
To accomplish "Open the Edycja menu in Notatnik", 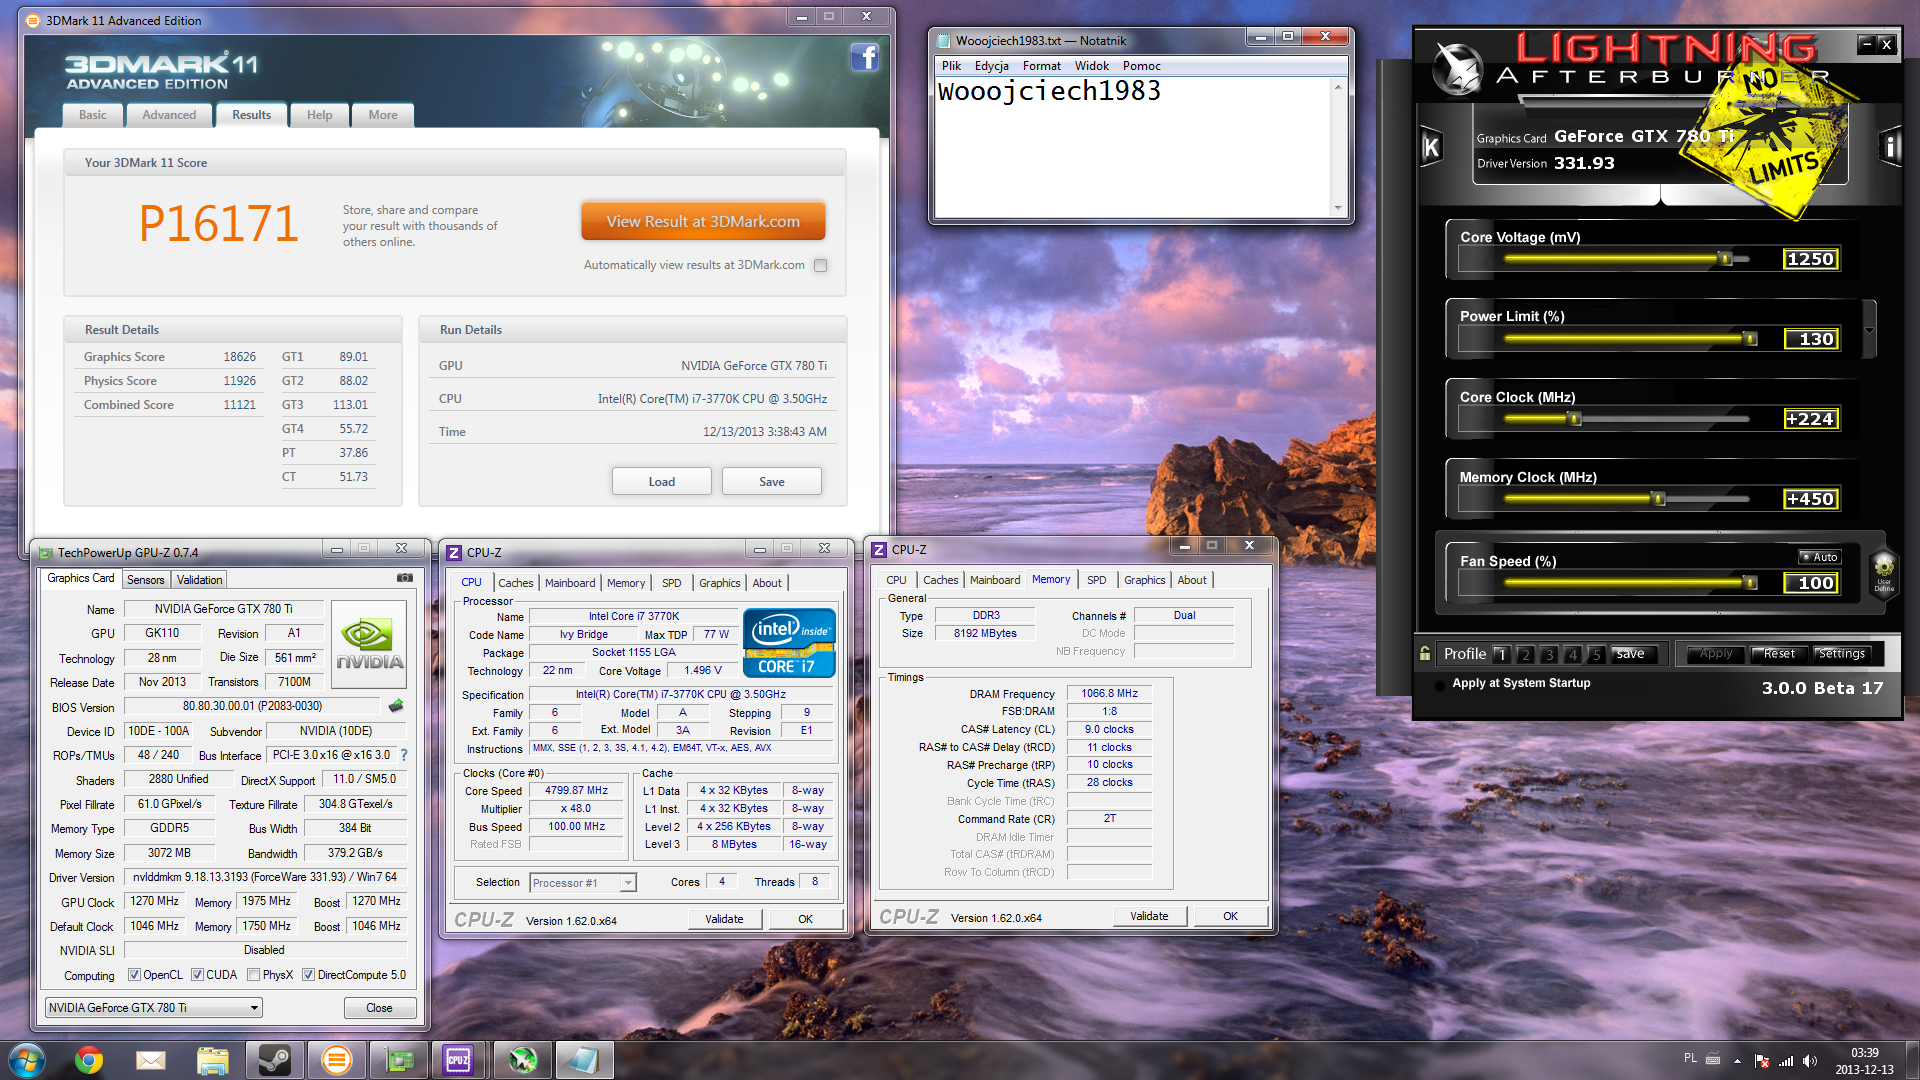I will tap(991, 66).
